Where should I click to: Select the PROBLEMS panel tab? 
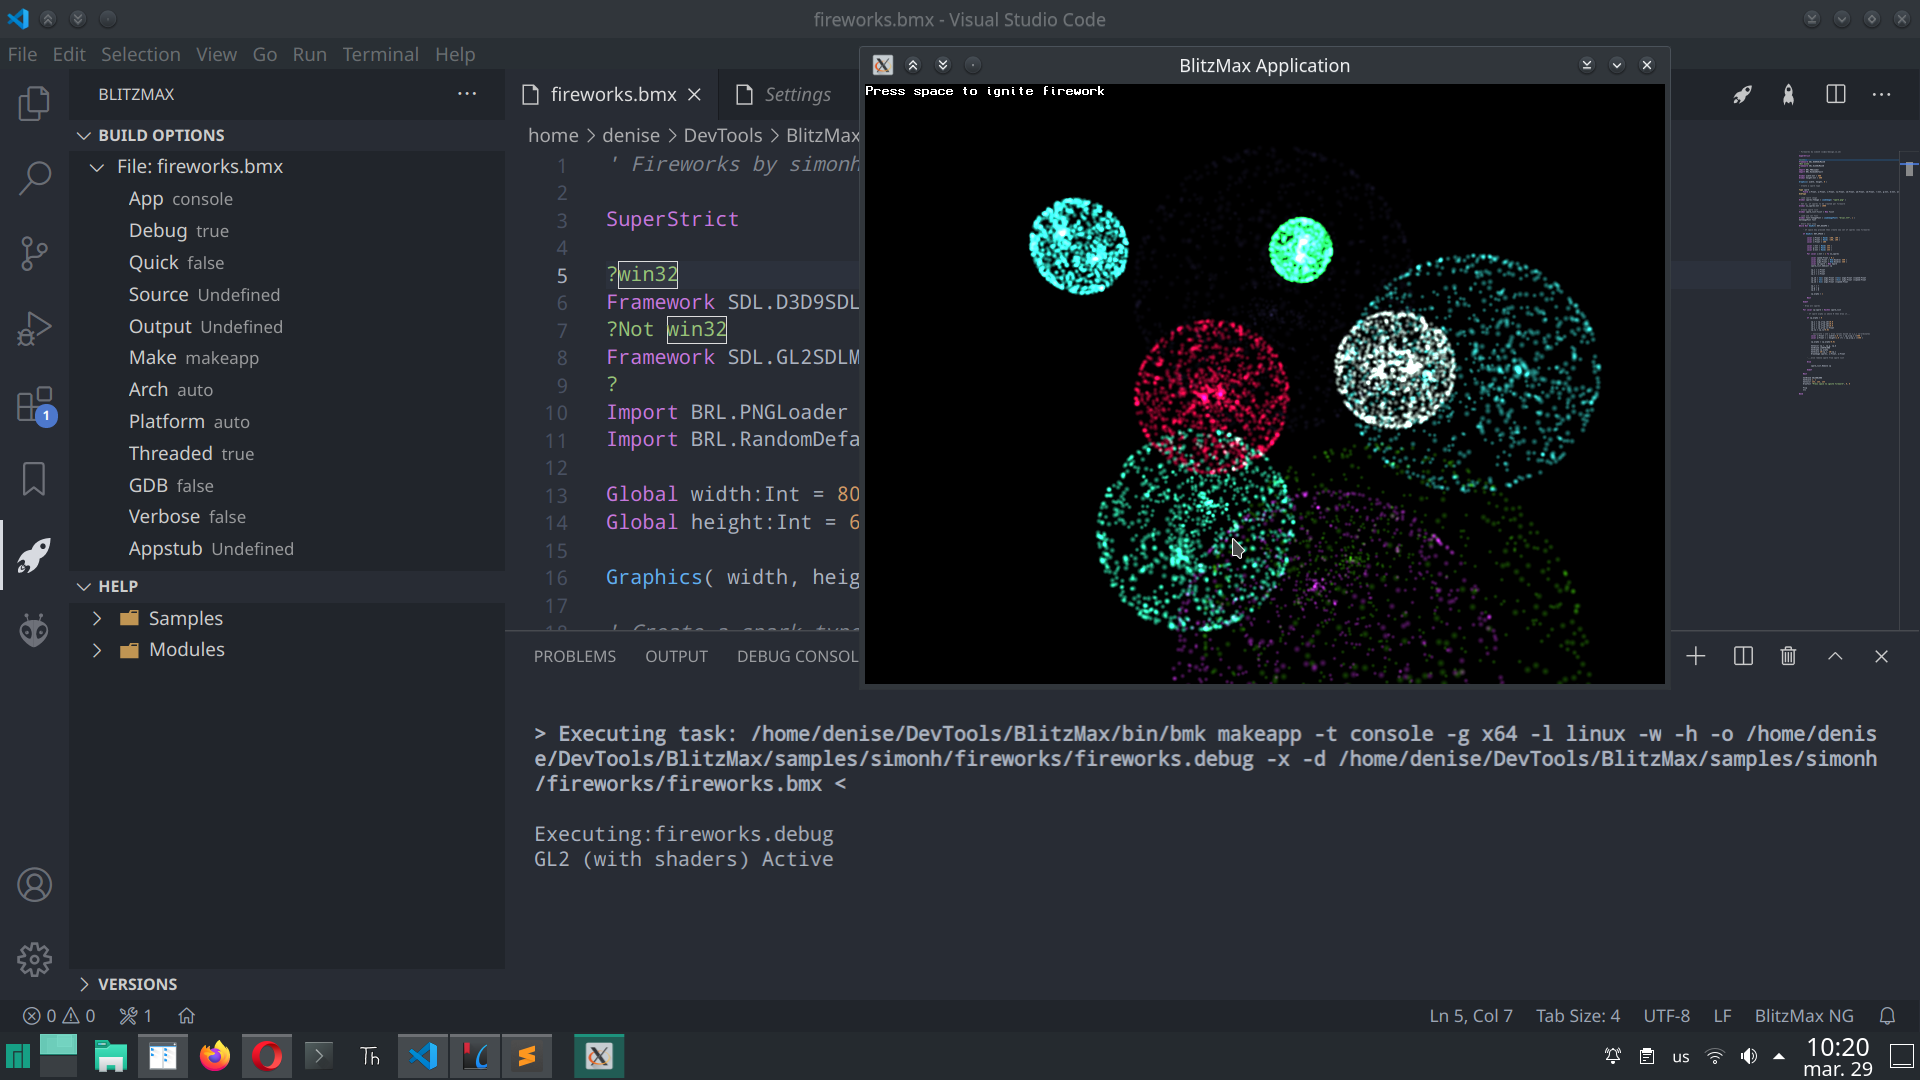[x=574, y=656]
